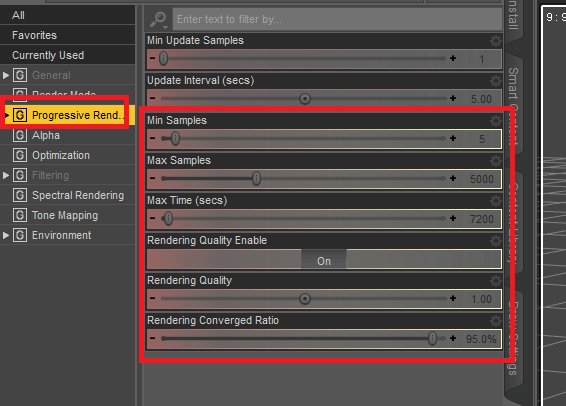
Task: Increase Rendering Quality with plus
Action: click(x=453, y=298)
